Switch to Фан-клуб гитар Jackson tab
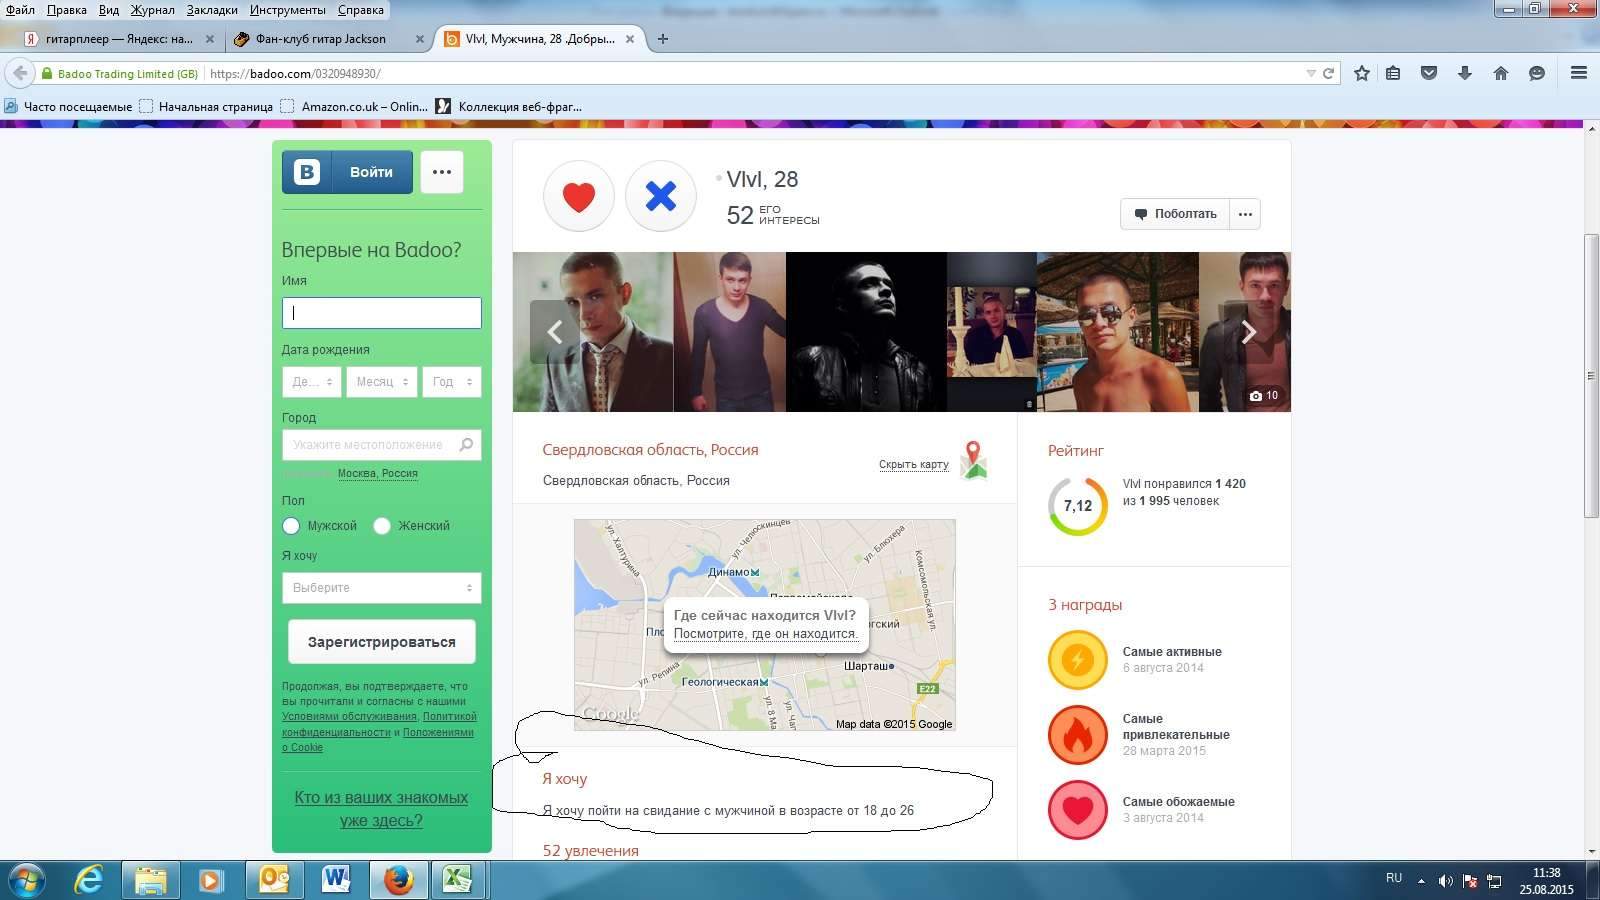Viewport: 1600px width, 900px height. point(320,39)
